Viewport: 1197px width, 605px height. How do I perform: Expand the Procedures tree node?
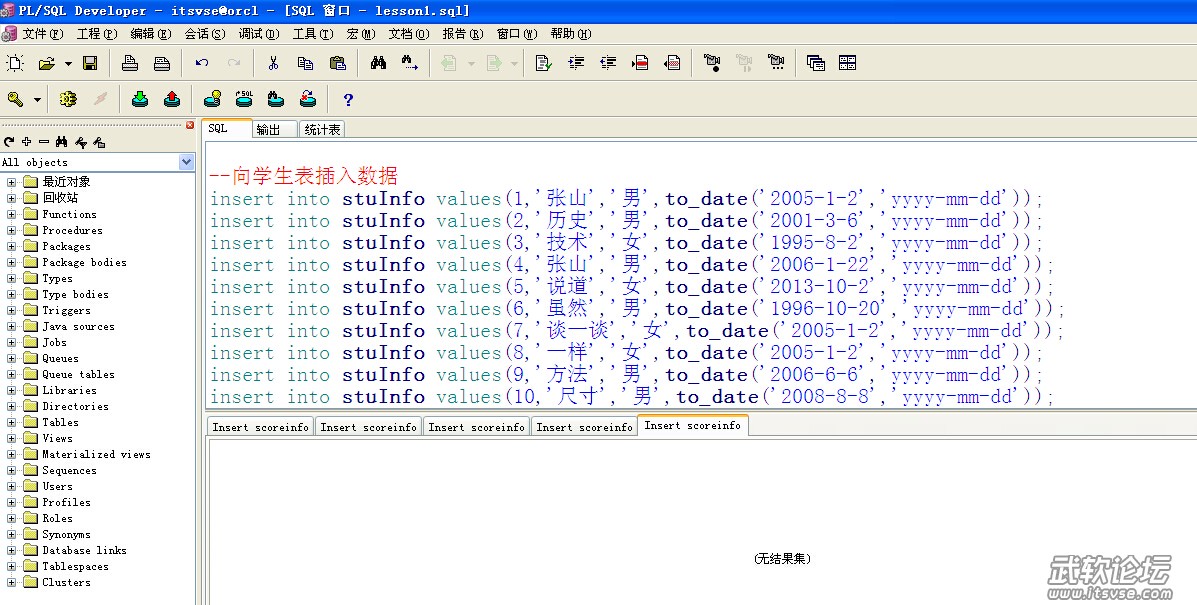(11, 230)
